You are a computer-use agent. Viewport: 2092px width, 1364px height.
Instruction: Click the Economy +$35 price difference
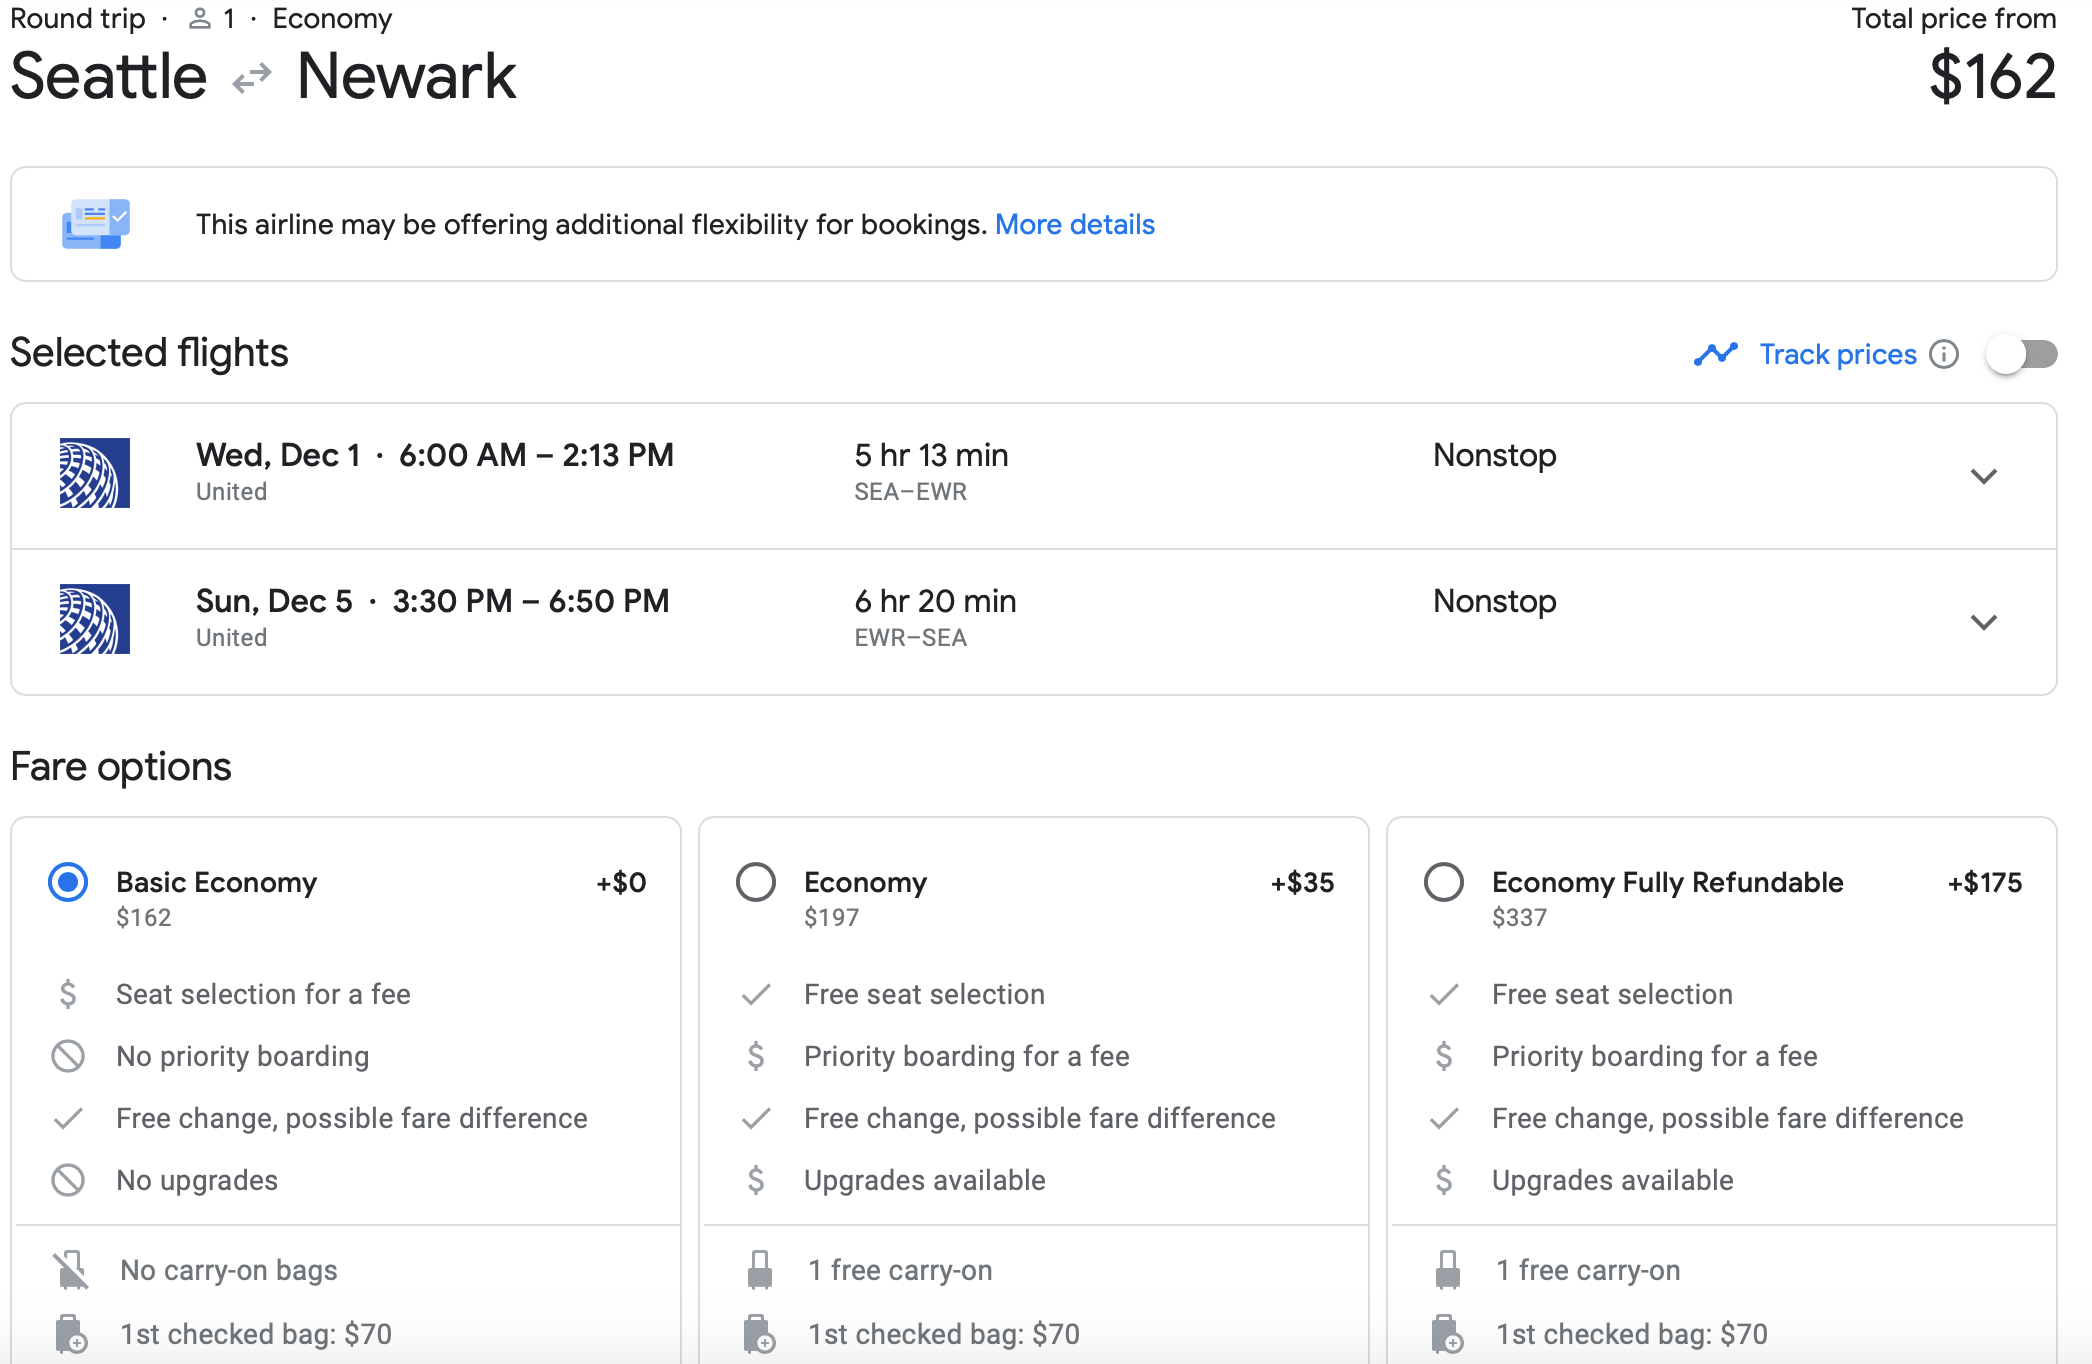(1302, 882)
